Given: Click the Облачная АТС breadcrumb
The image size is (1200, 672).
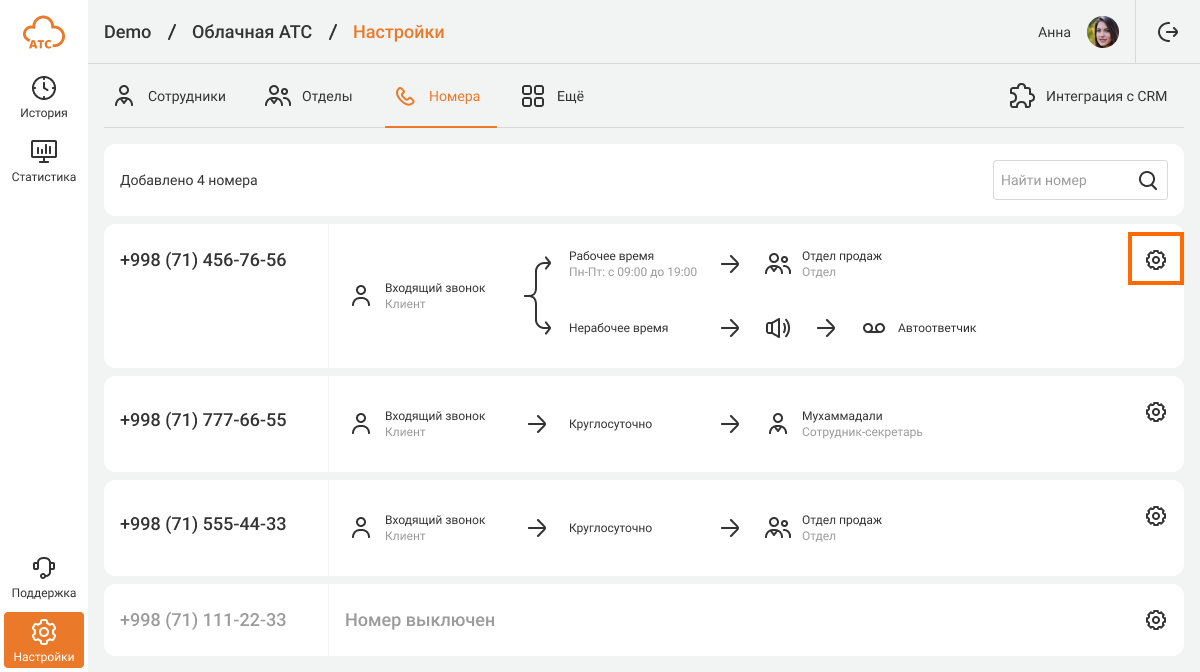Looking at the screenshot, I should (252, 32).
